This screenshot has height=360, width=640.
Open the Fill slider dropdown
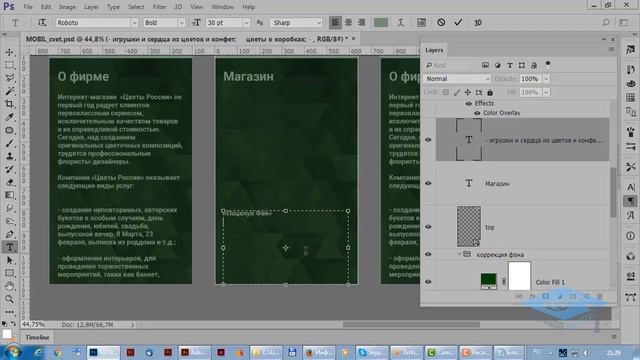(546, 92)
